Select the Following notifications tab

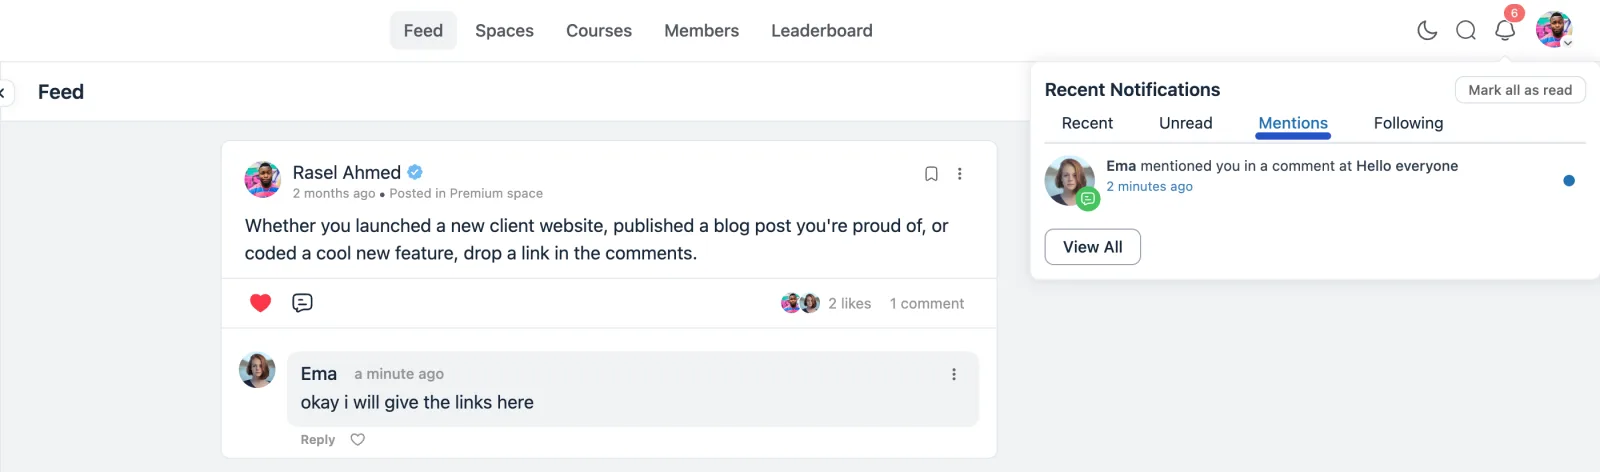[x=1408, y=123]
